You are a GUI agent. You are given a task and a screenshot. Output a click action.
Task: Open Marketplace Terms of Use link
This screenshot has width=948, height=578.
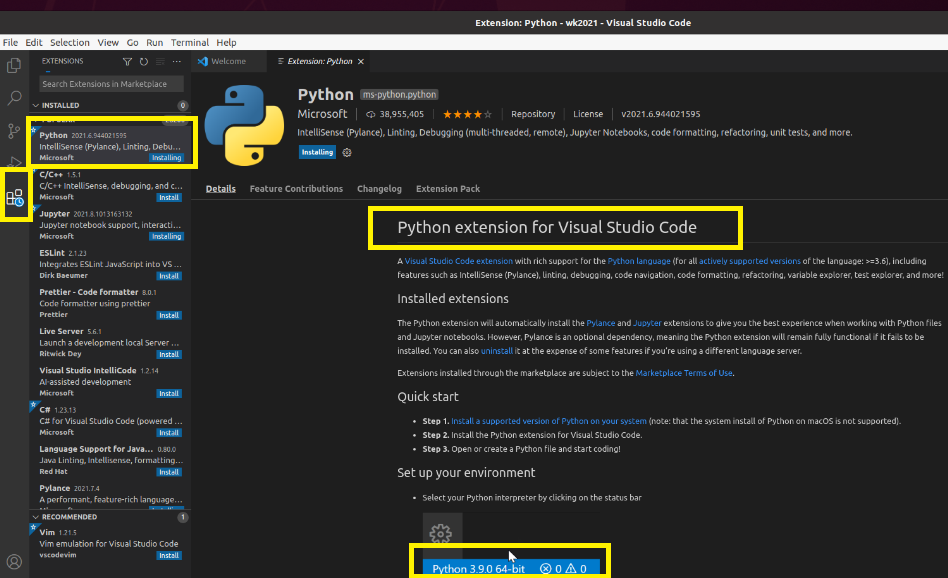point(684,374)
